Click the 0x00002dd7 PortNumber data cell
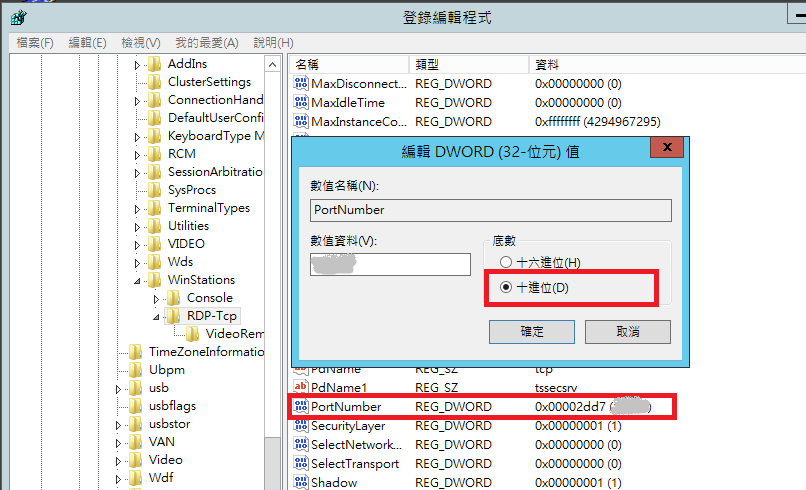 coord(593,406)
